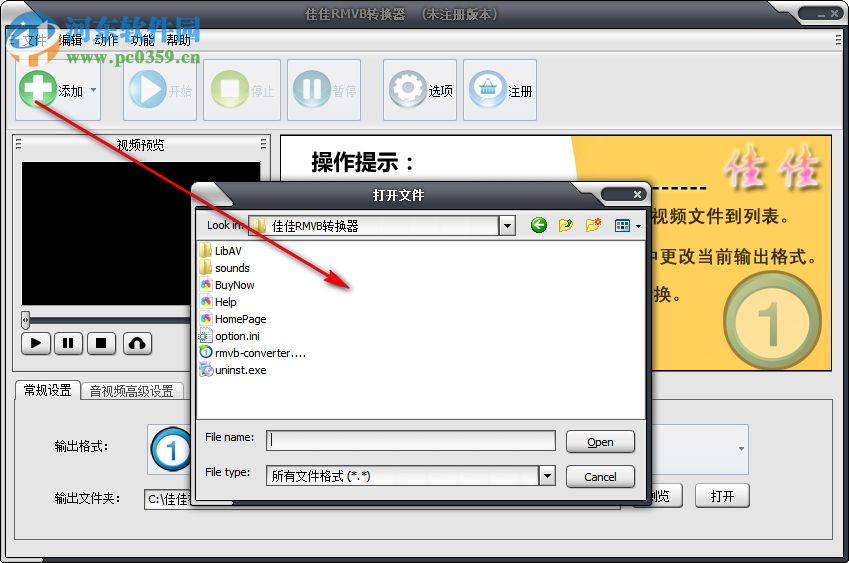This screenshot has height=563, width=849.
Task: Click the File name input field
Action: click(x=411, y=440)
